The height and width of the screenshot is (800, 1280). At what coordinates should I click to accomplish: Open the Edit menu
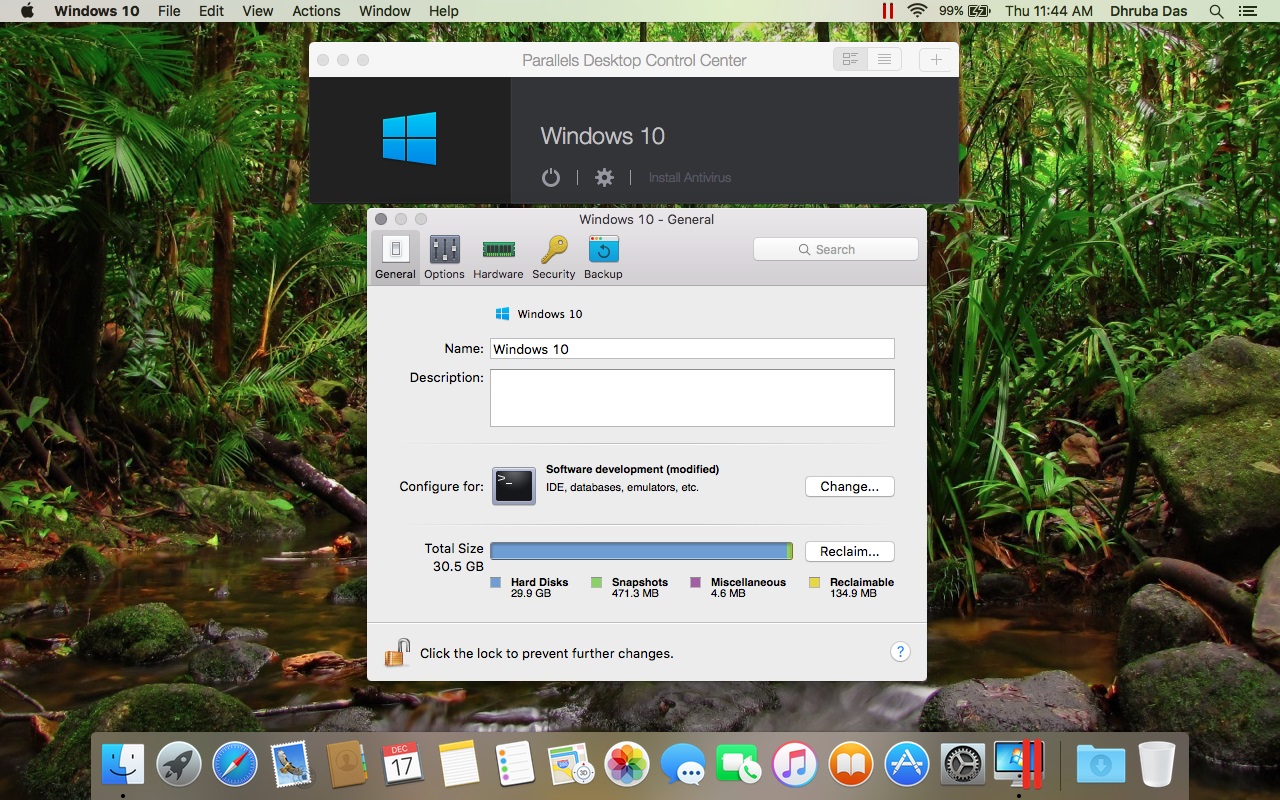coord(211,11)
